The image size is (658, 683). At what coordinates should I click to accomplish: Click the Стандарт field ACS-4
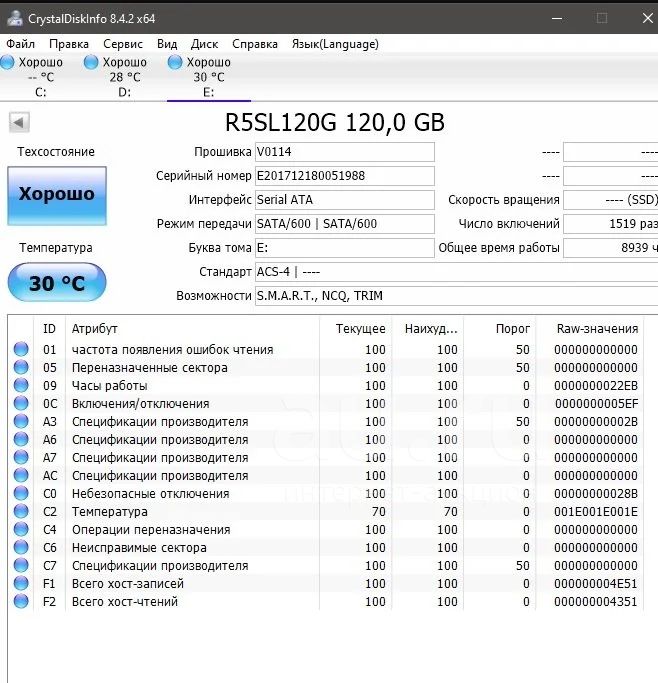click(x=456, y=272)
